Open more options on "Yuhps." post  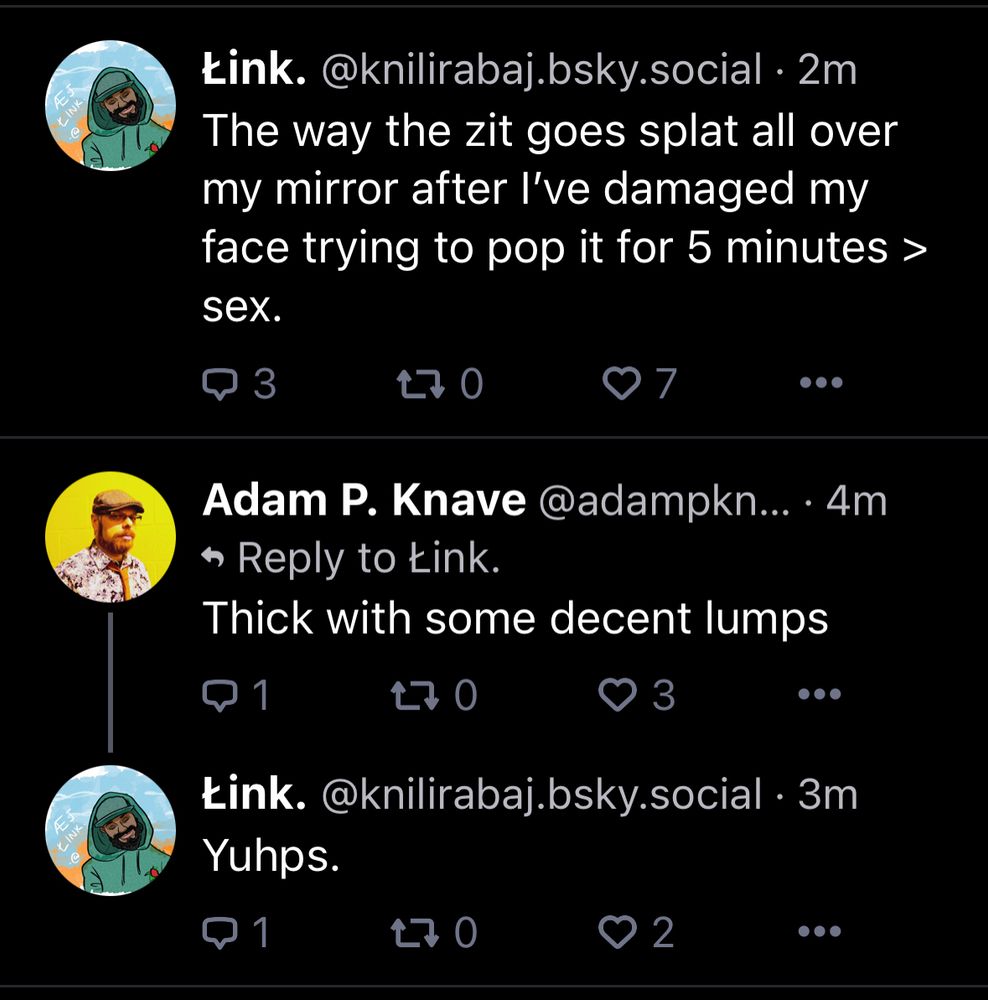coord(822,932)
